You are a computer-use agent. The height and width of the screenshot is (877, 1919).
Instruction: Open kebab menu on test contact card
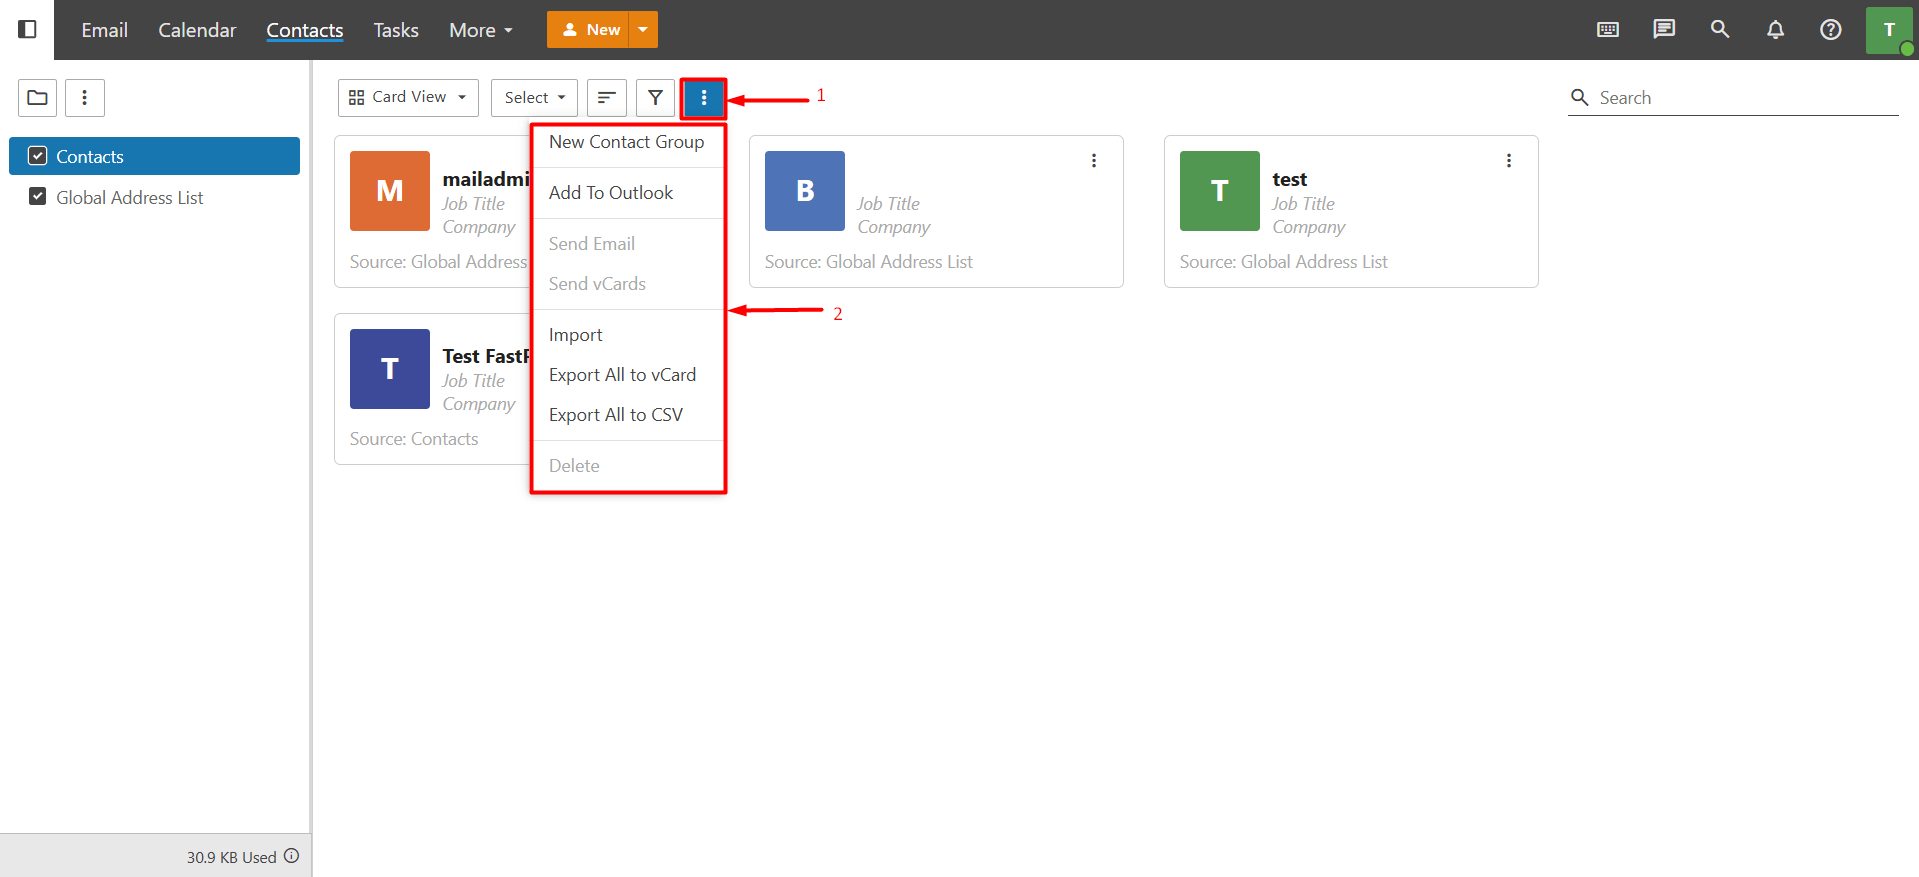[x=1509, y=161]
